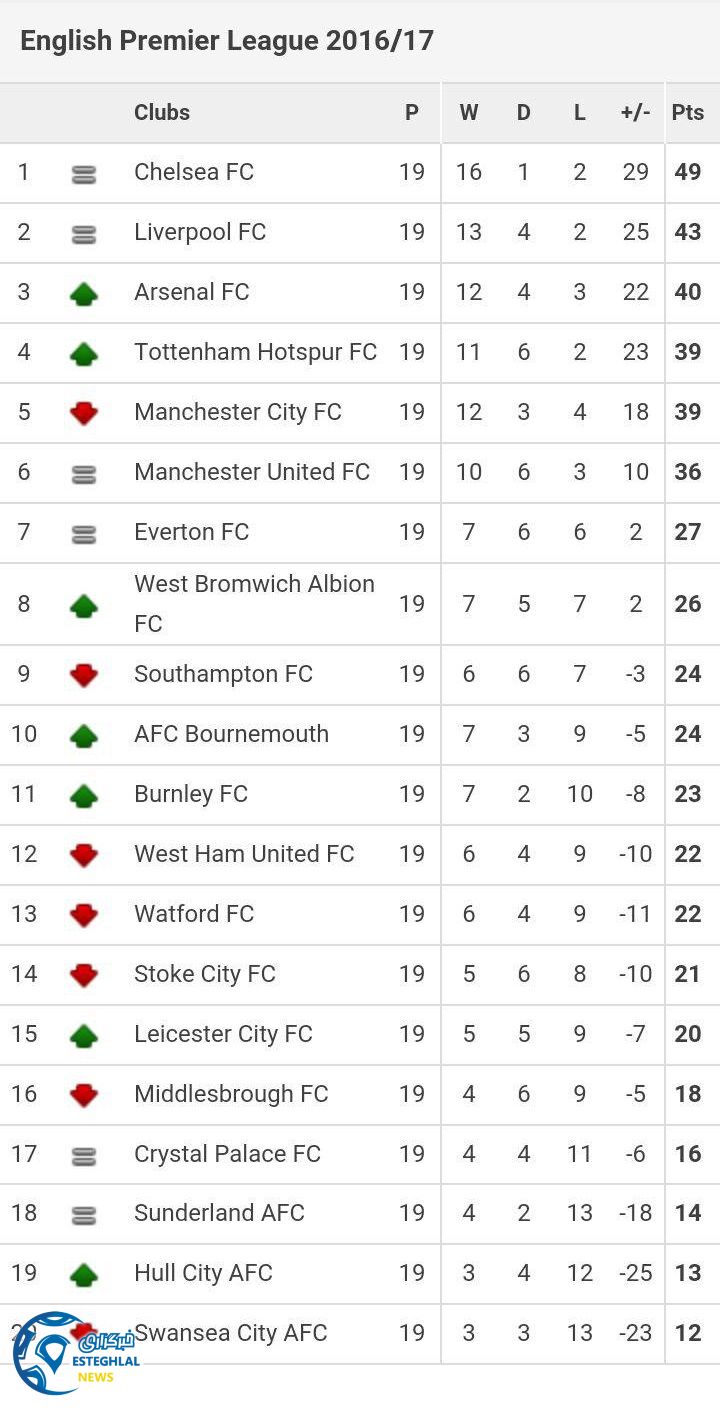Click the green up arrow beside Hull City AFC
This screenshot has height=1417, width=720.
(x=84, y=1274)
